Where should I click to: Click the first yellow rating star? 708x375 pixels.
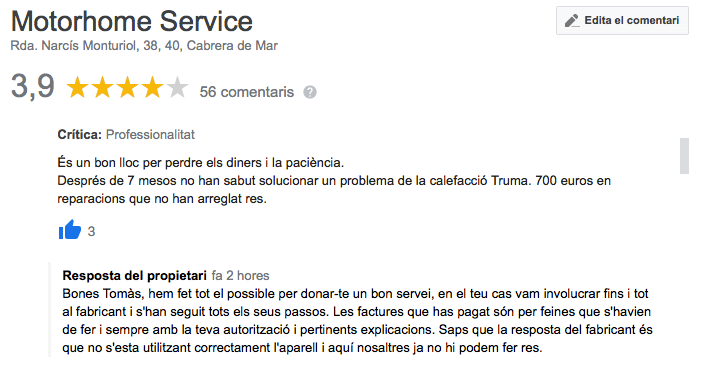(78, 87)
